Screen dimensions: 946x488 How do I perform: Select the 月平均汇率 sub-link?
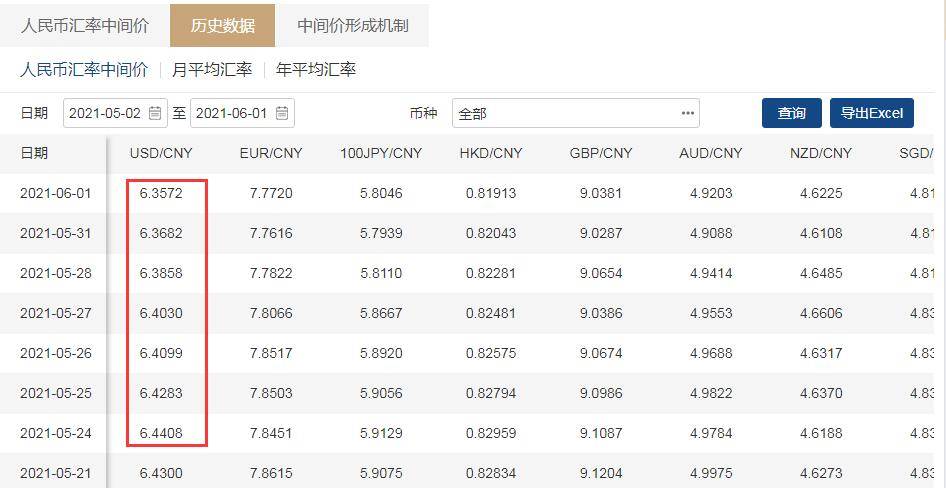pos(212,70)
